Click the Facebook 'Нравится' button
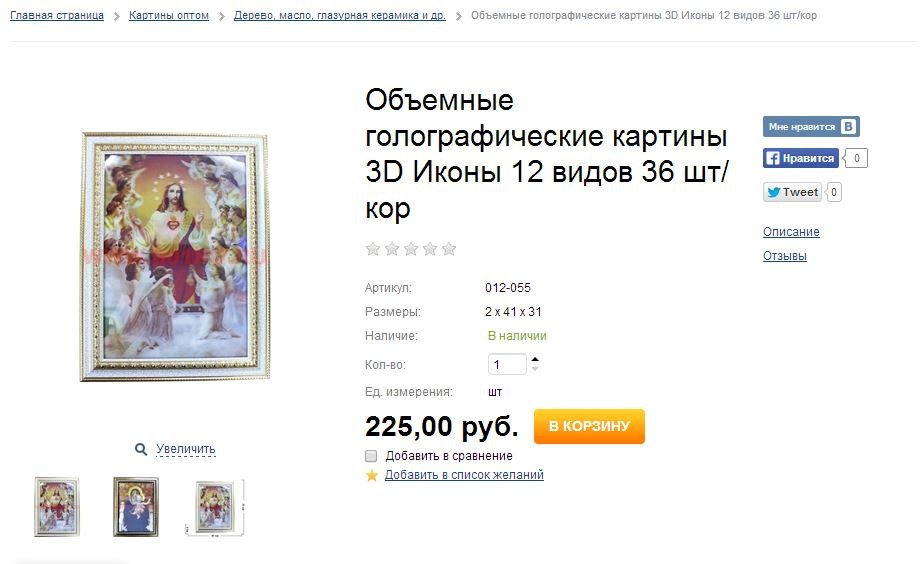This screenshot has height=564, width=921. [801, 158]
